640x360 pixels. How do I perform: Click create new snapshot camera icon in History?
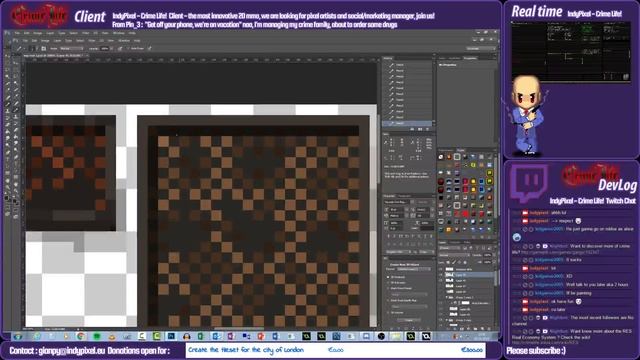tap(420, 129)
